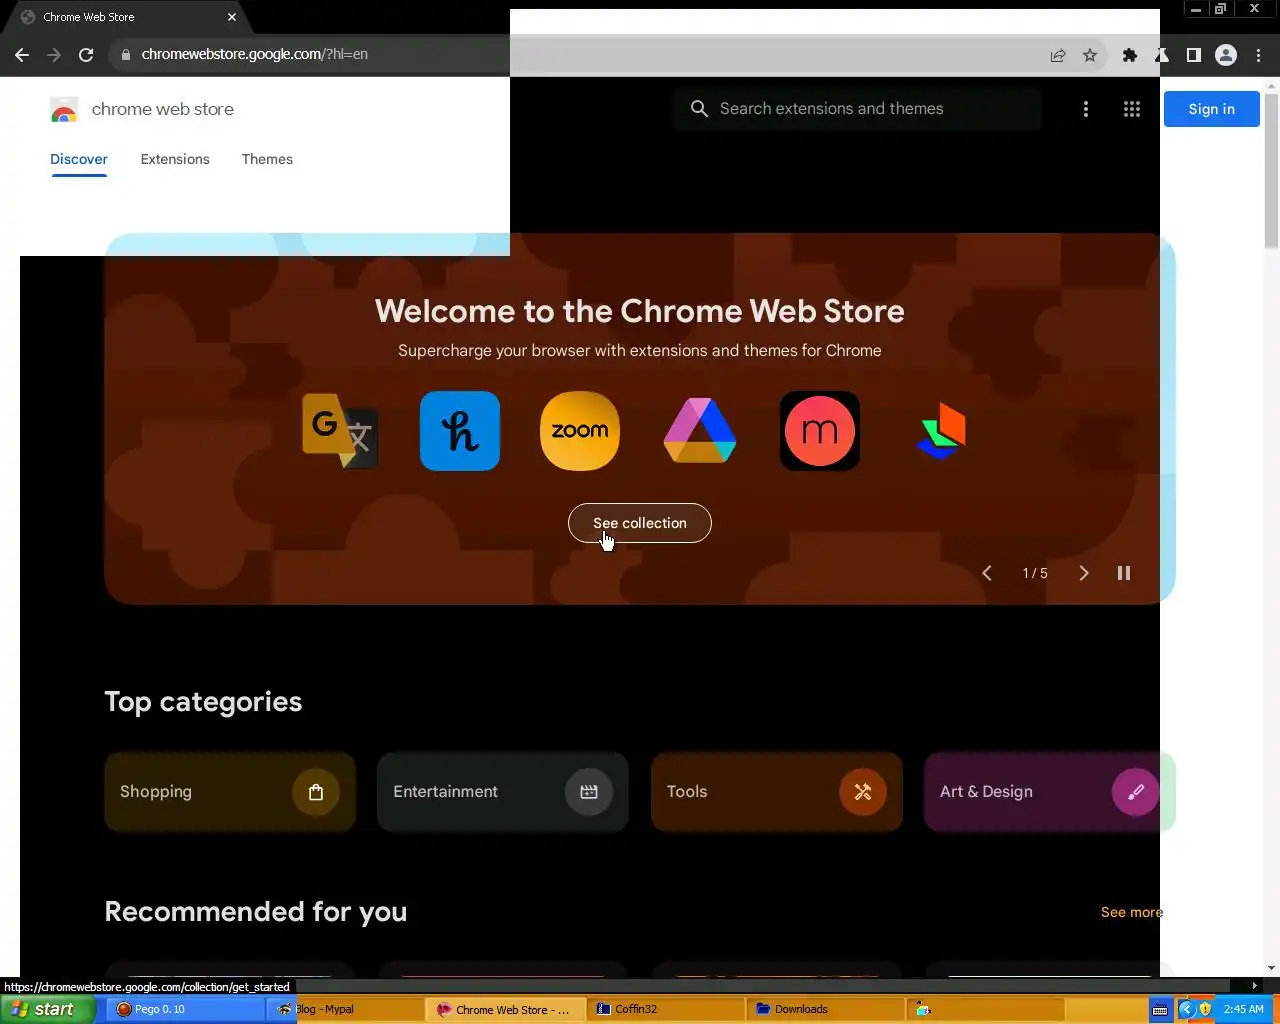1280x1024 pixels.
Task: Click the 'Top categories' heading
Action: (203, 702)
